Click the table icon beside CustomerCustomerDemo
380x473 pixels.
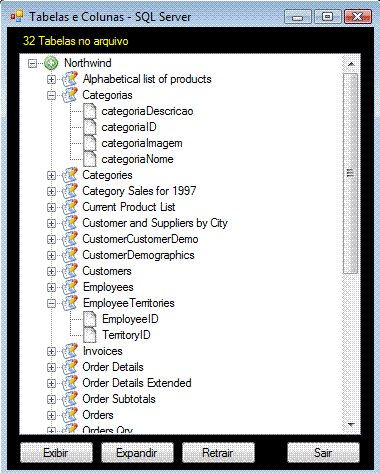(70, 239)
